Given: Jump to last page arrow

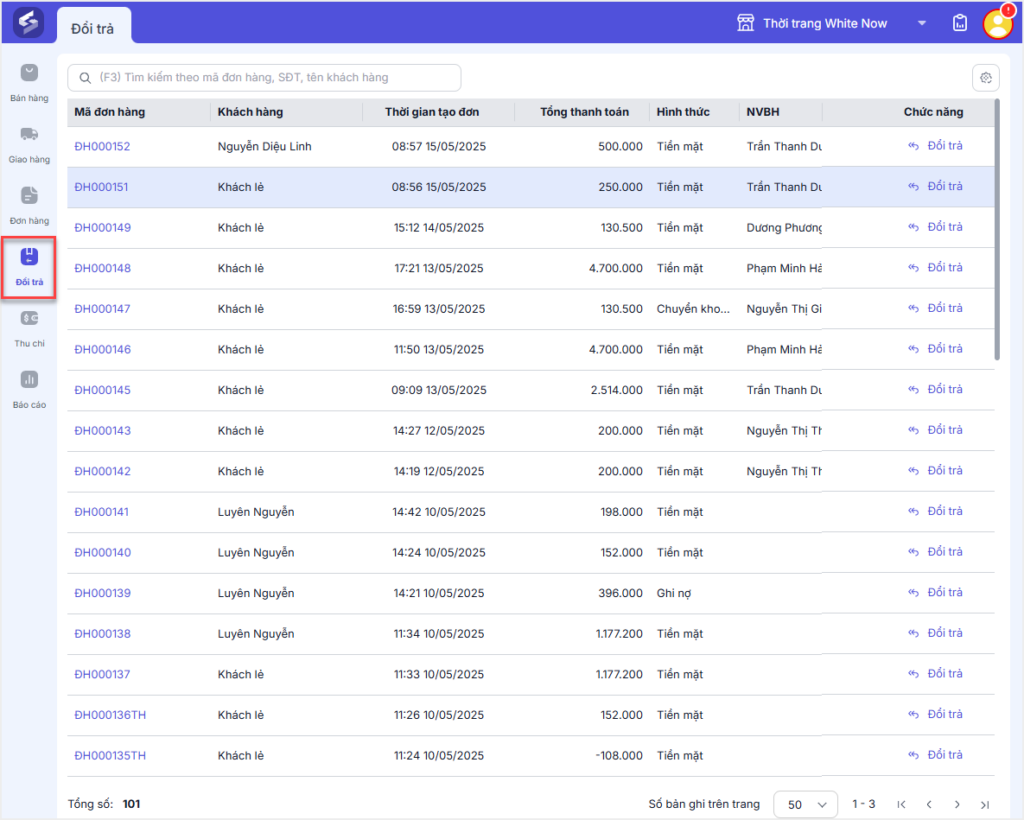Looking at the screenshot, I should [985, 804].
